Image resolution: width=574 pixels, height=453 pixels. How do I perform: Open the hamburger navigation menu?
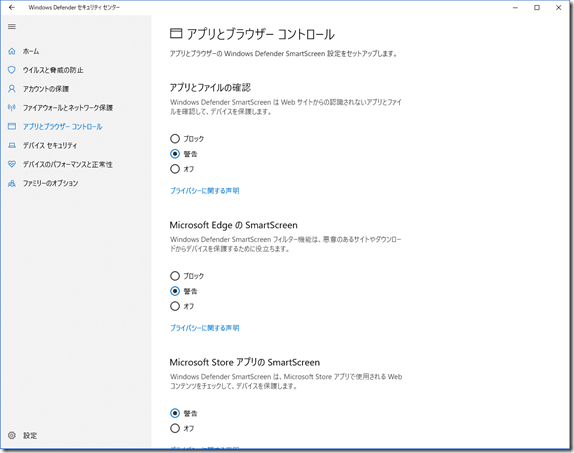(x=12, y=26)
